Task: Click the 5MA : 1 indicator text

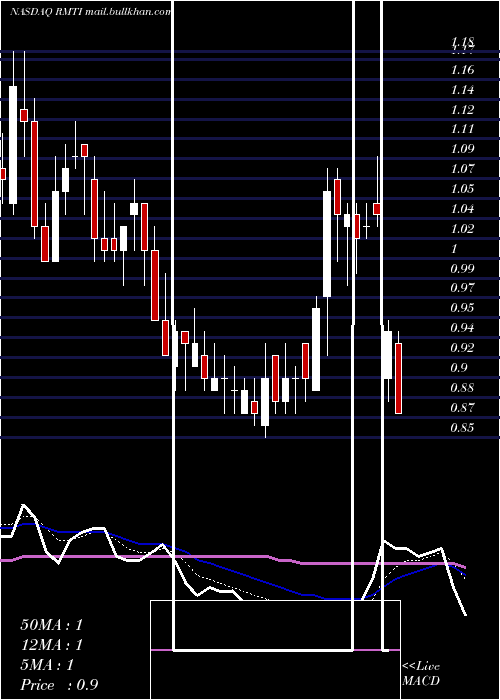Action: (47, 665)
